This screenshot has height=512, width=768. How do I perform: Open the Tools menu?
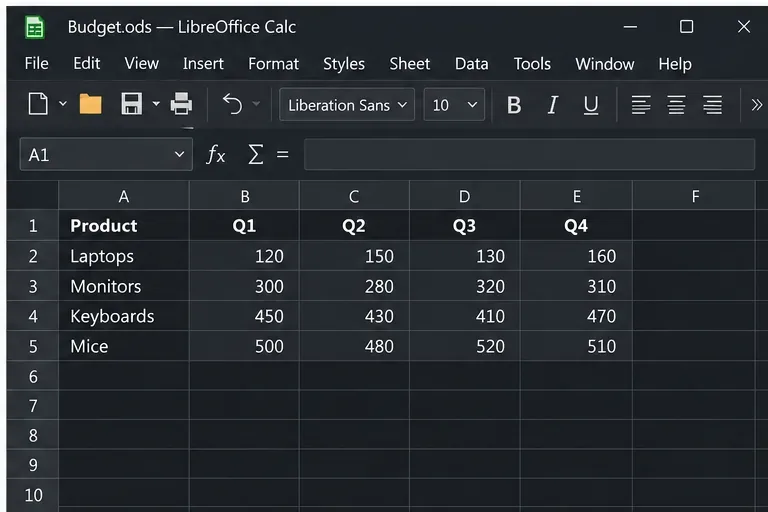pos(532,64)
